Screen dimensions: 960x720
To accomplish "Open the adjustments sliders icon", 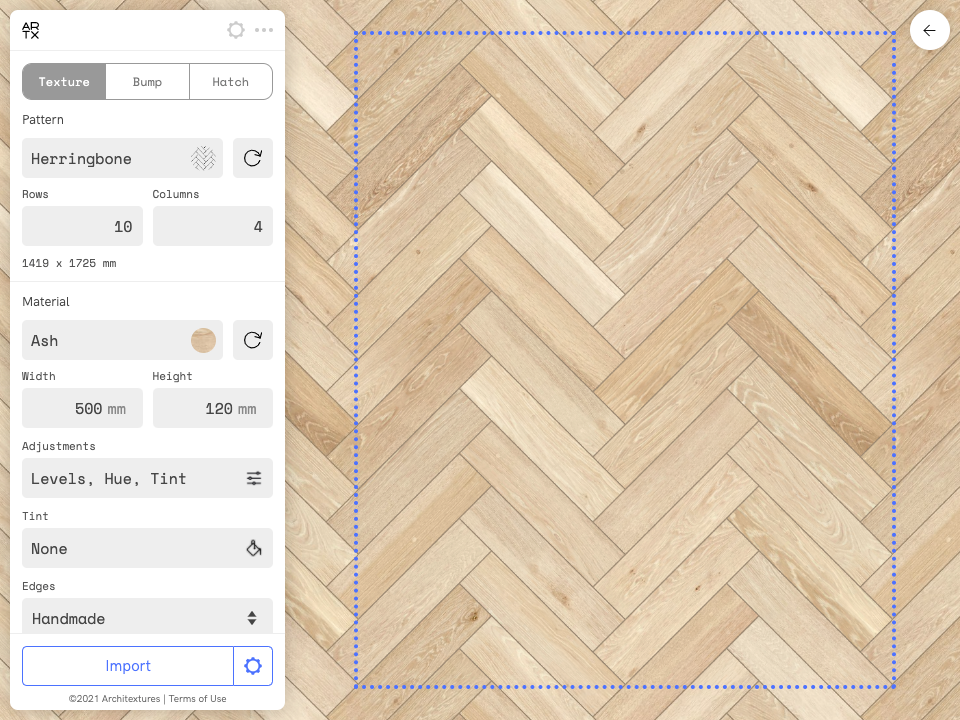I will click(254, 478).
